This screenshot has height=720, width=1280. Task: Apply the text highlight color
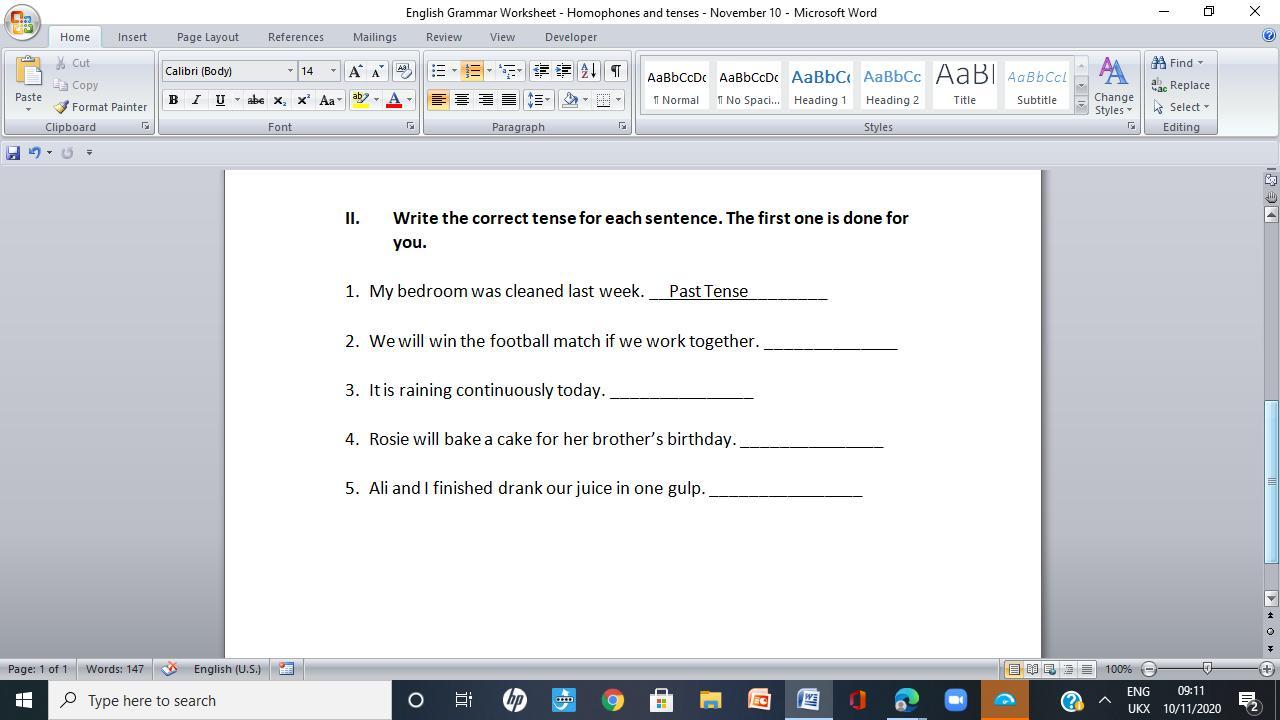[360, 100]
